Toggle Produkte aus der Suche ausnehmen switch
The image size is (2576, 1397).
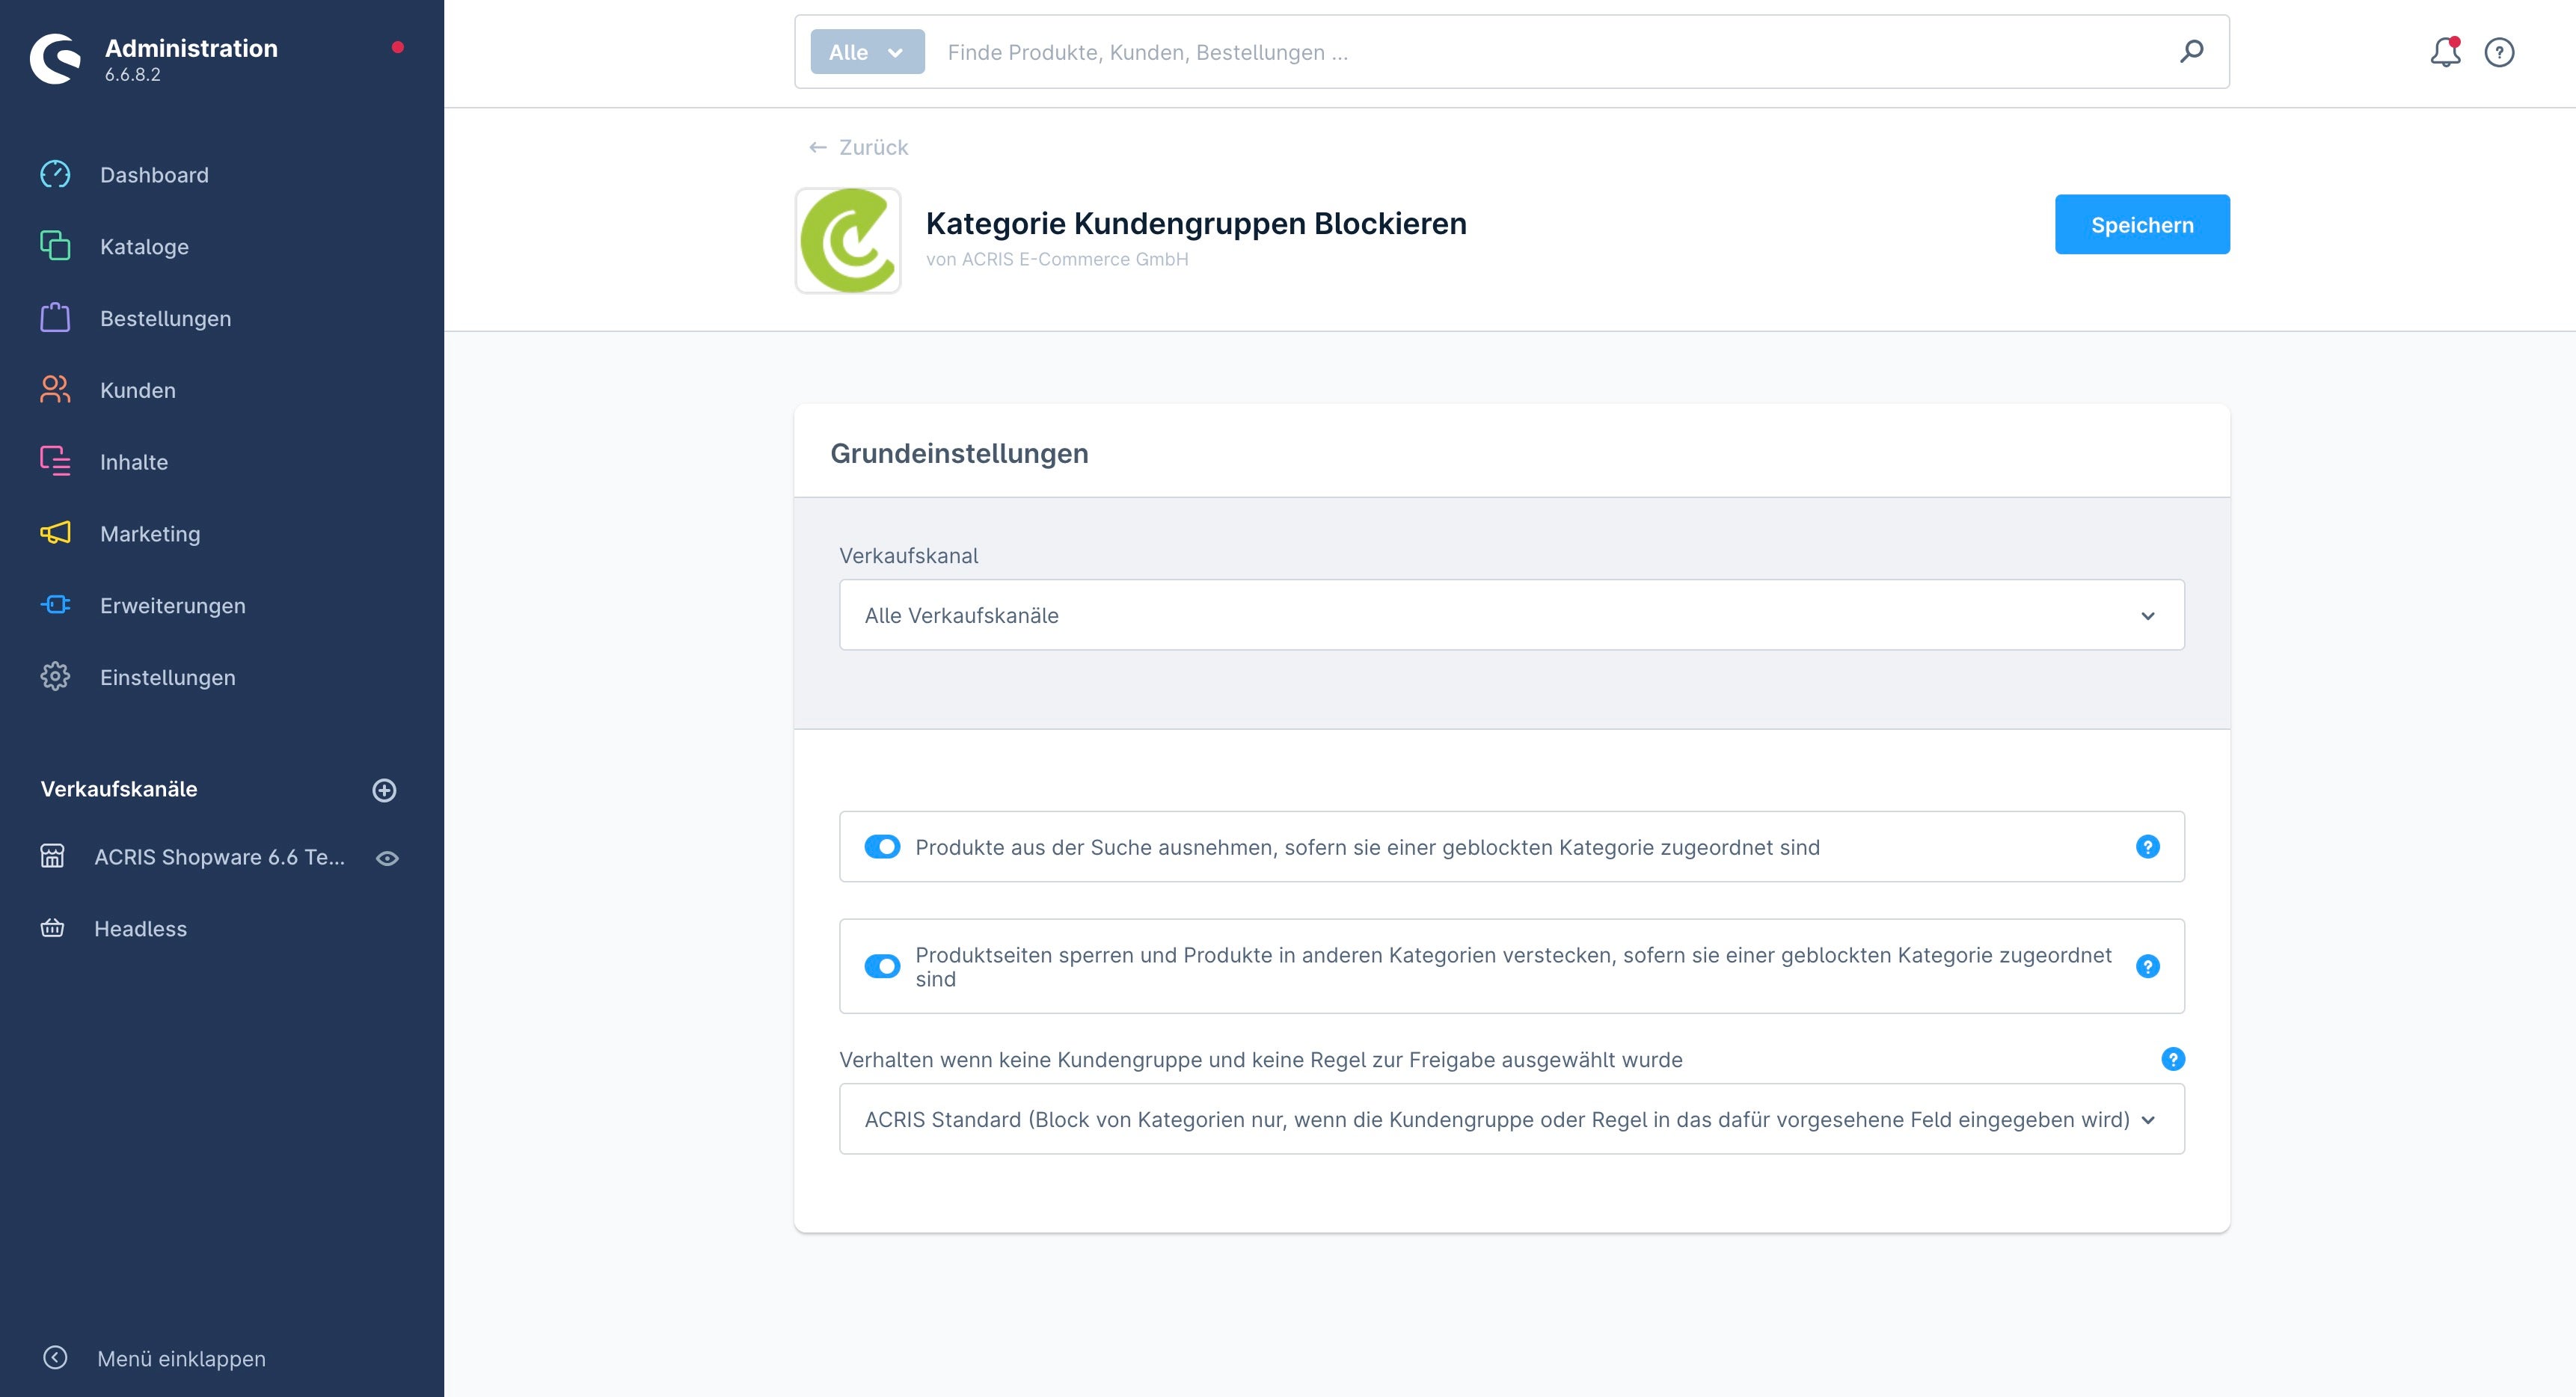882,847
